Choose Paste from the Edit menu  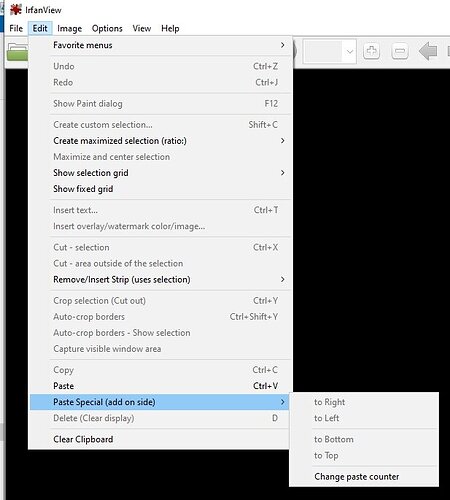point(161,386)
